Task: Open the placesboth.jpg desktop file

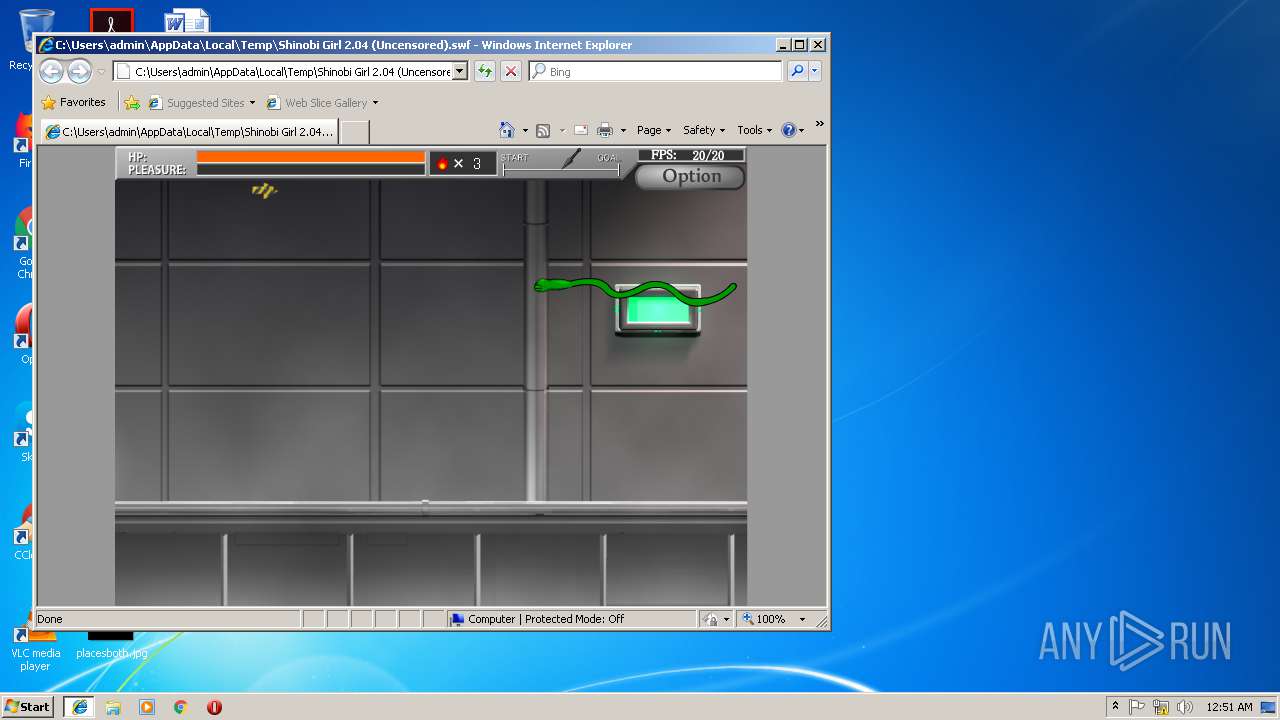Action: coord(111,645)
